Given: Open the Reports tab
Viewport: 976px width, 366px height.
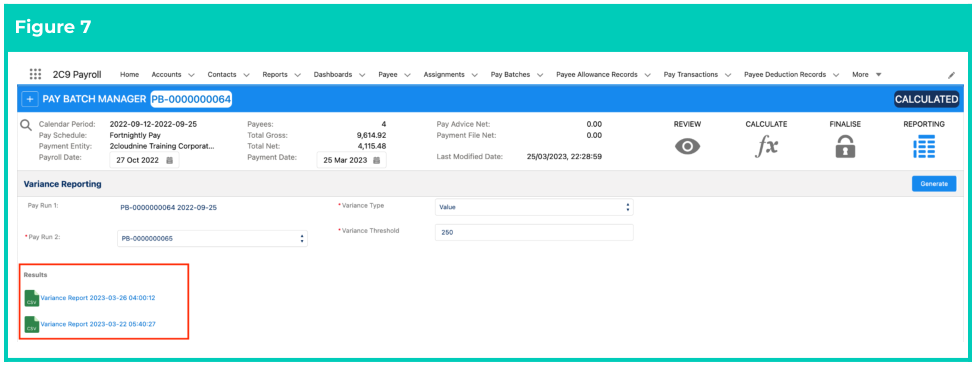Looking at the screenshot, I should point(274,74).
